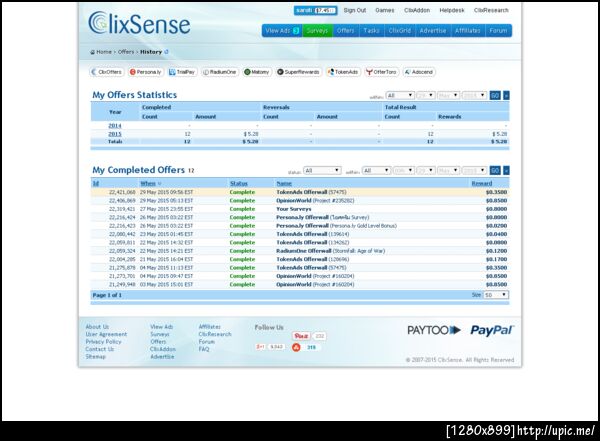
Task: Open the View Ads menu
Action: (x=282, y=31)
